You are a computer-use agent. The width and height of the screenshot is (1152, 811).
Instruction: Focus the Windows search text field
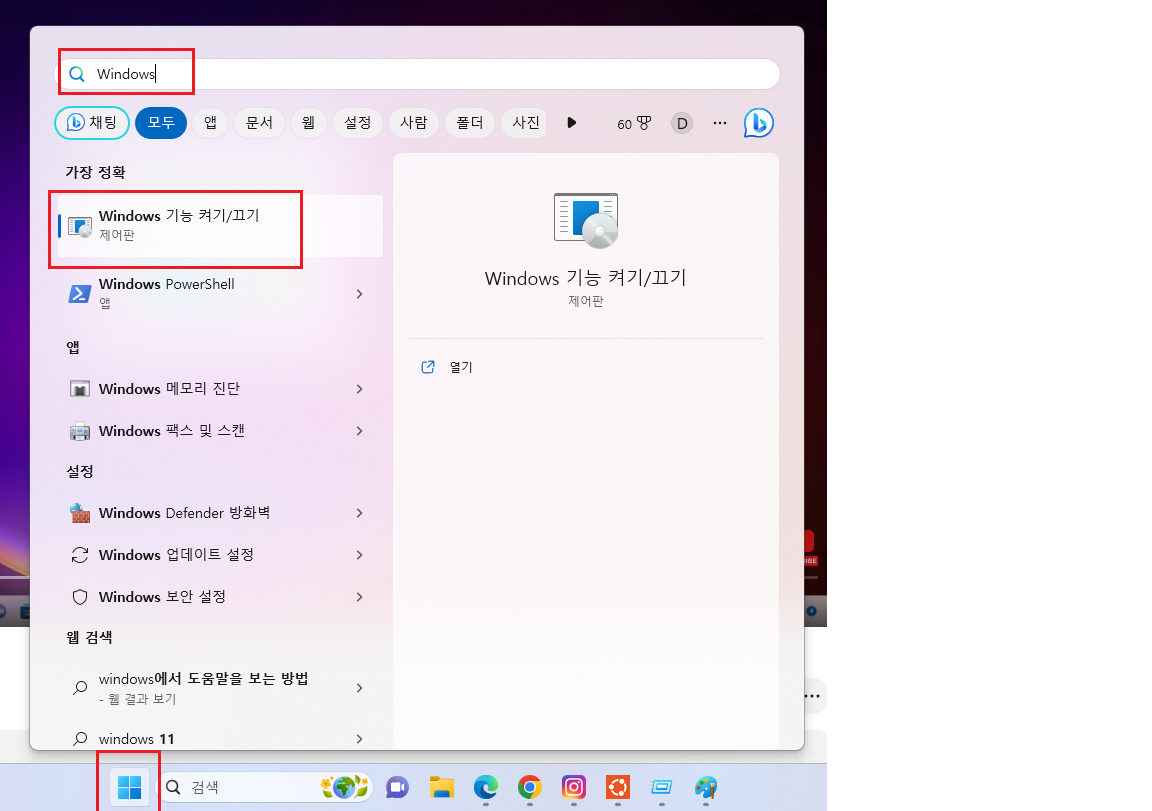417,74
